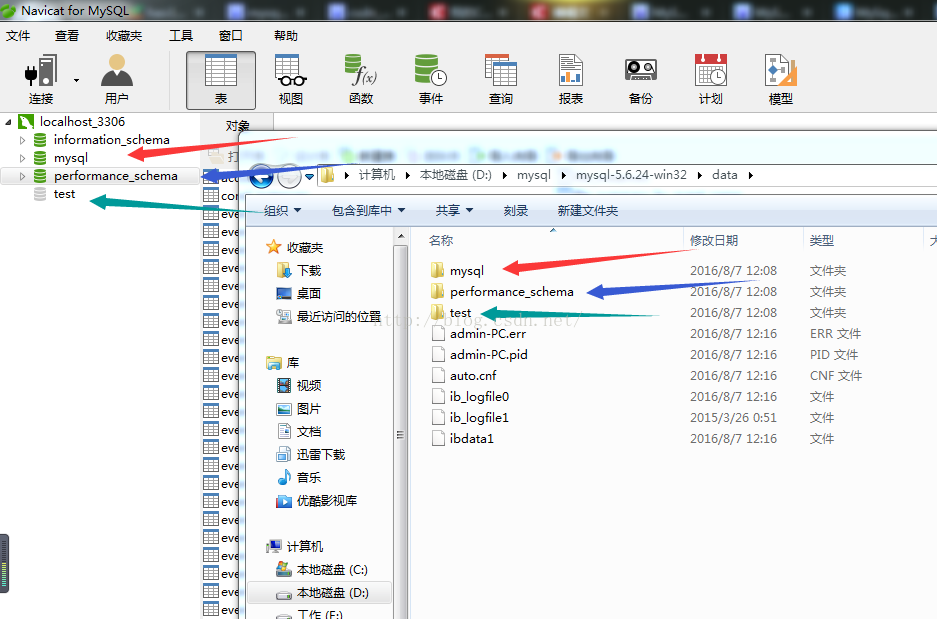Sort by Name (名称) column header
The height and width of the screenshot is (619, 937).
(441, 240)
